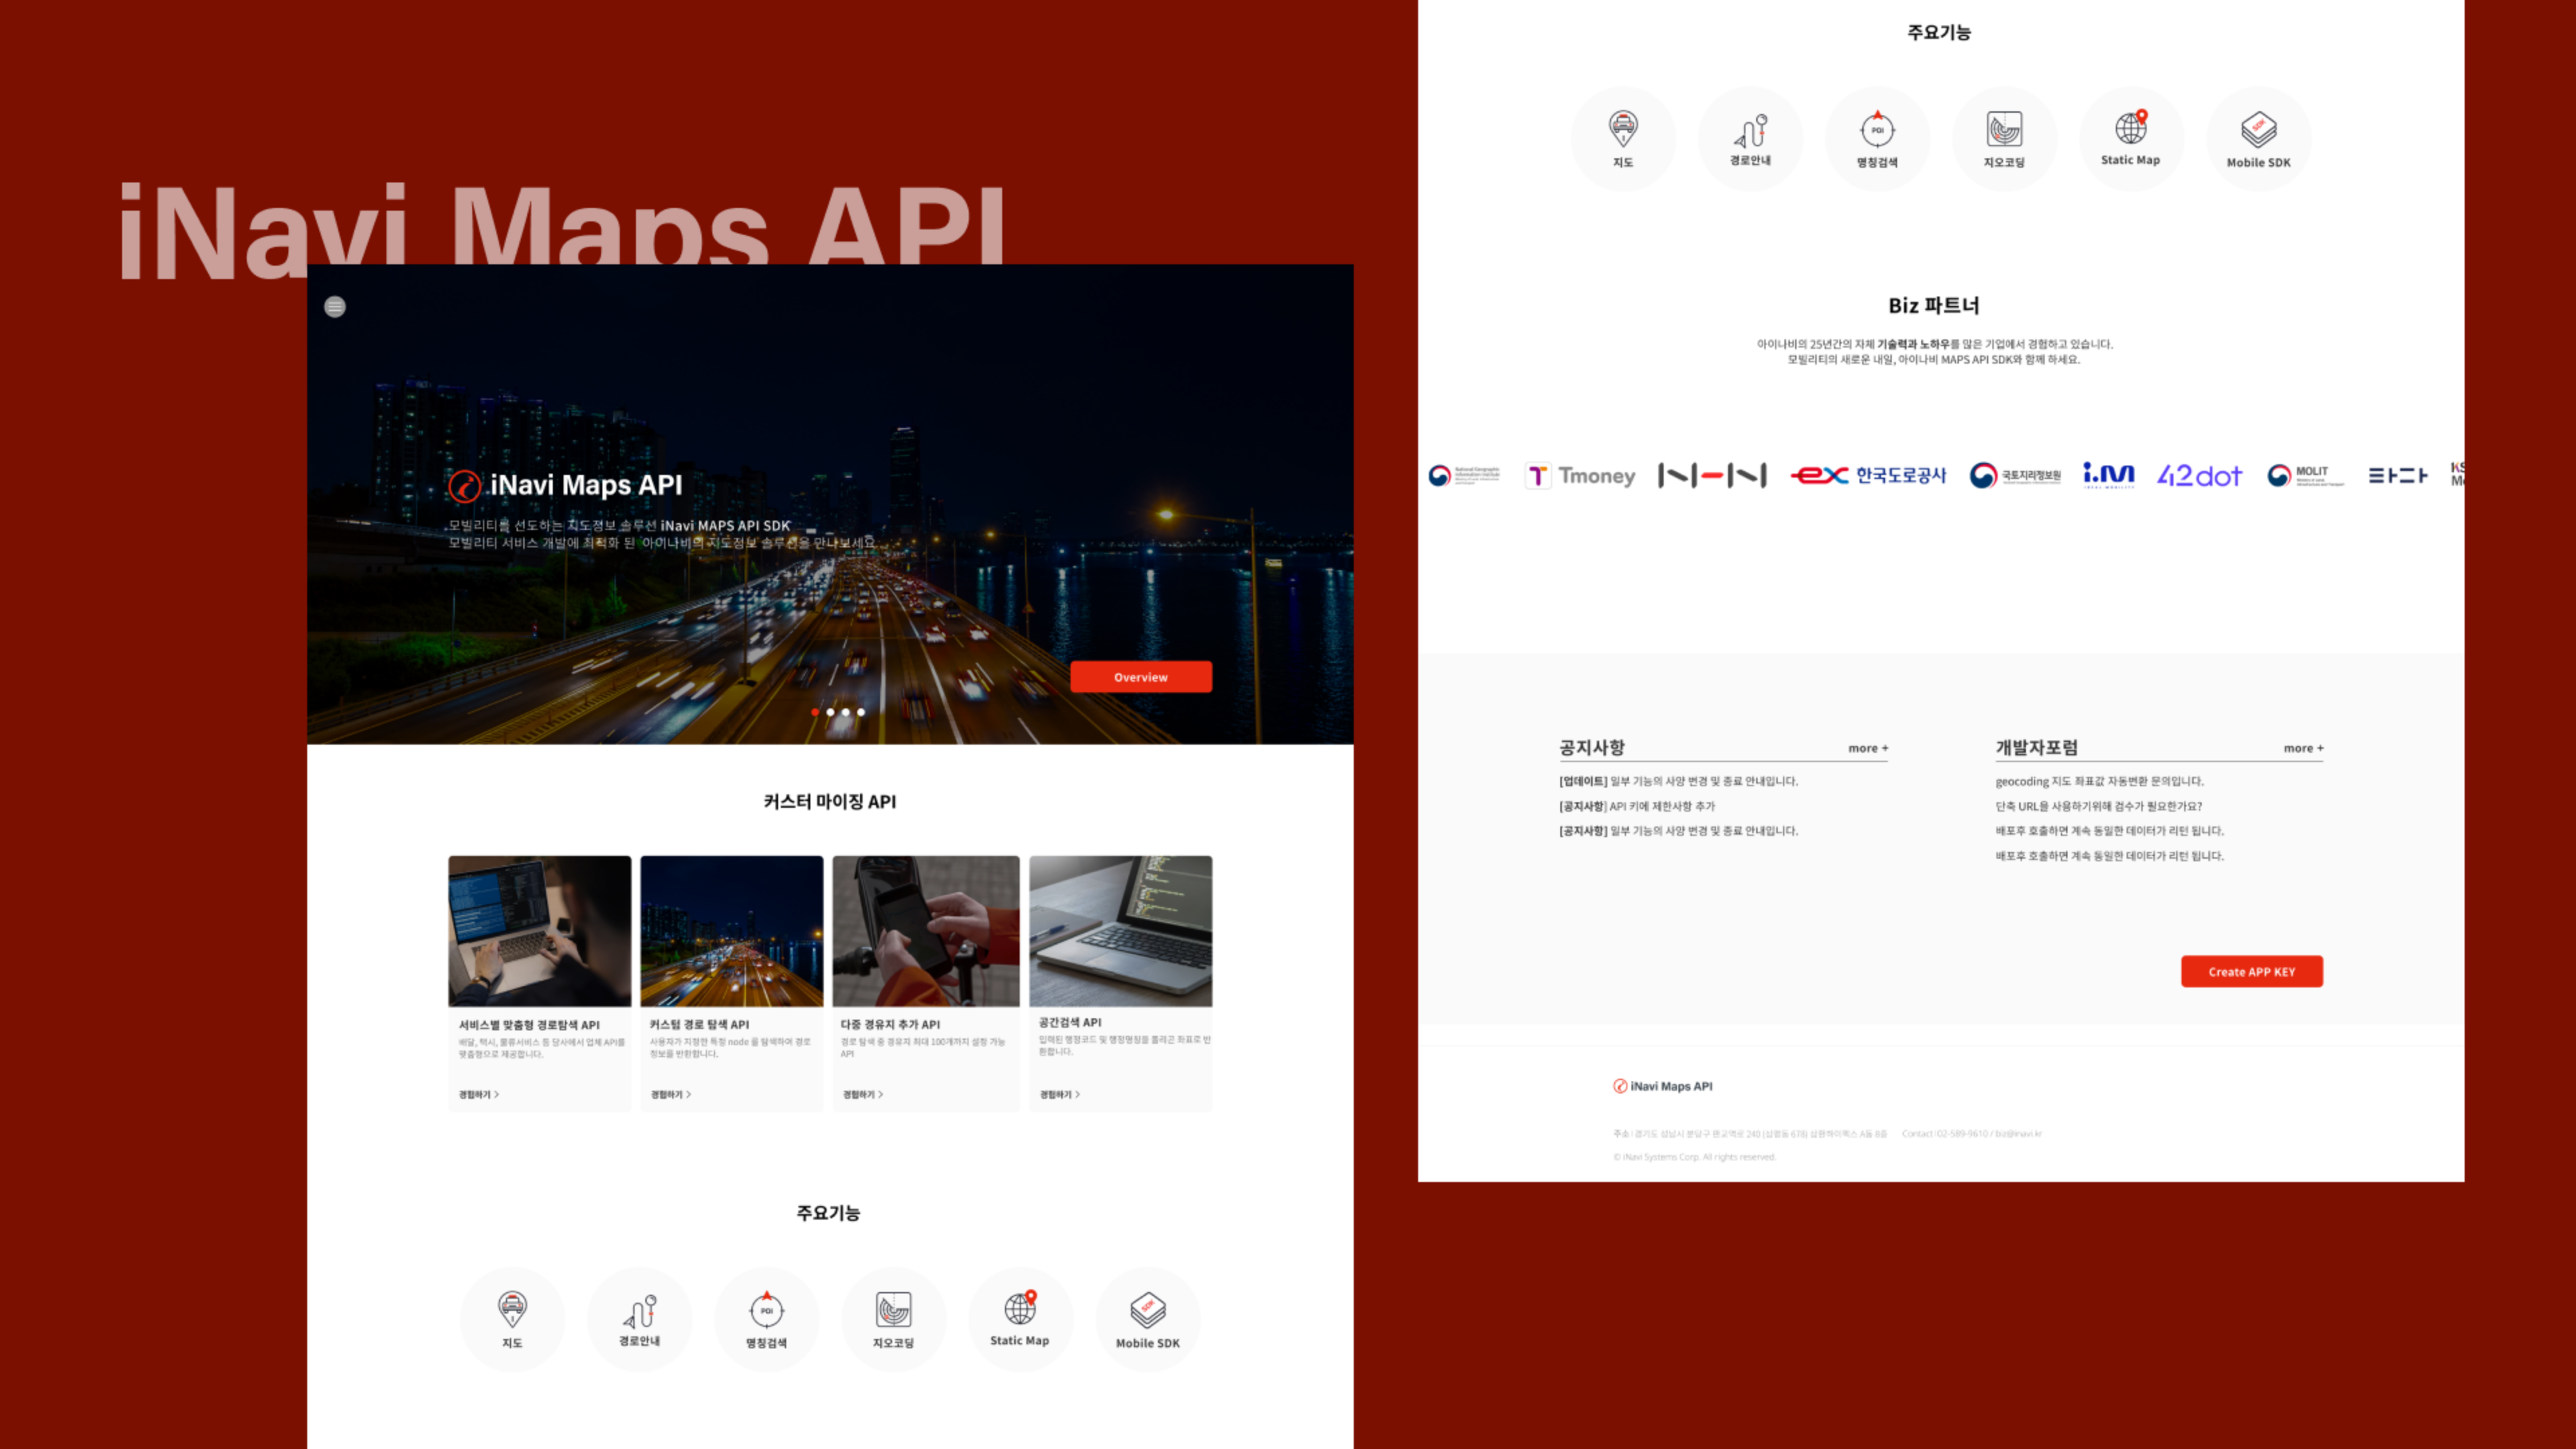Open the 공간검색 API card thumbnail

(x=1121, y=931)
